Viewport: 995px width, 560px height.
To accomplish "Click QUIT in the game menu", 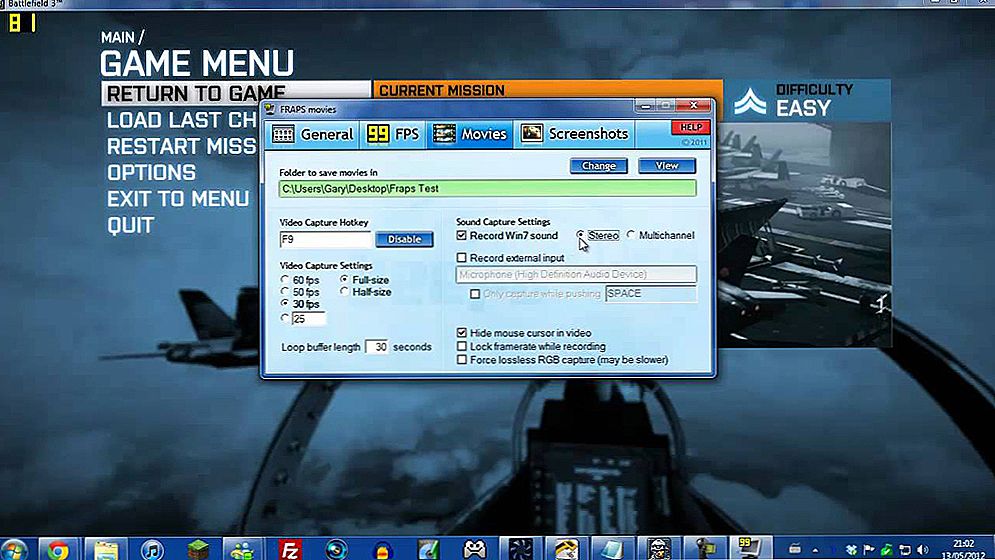I will pos(131,225).
